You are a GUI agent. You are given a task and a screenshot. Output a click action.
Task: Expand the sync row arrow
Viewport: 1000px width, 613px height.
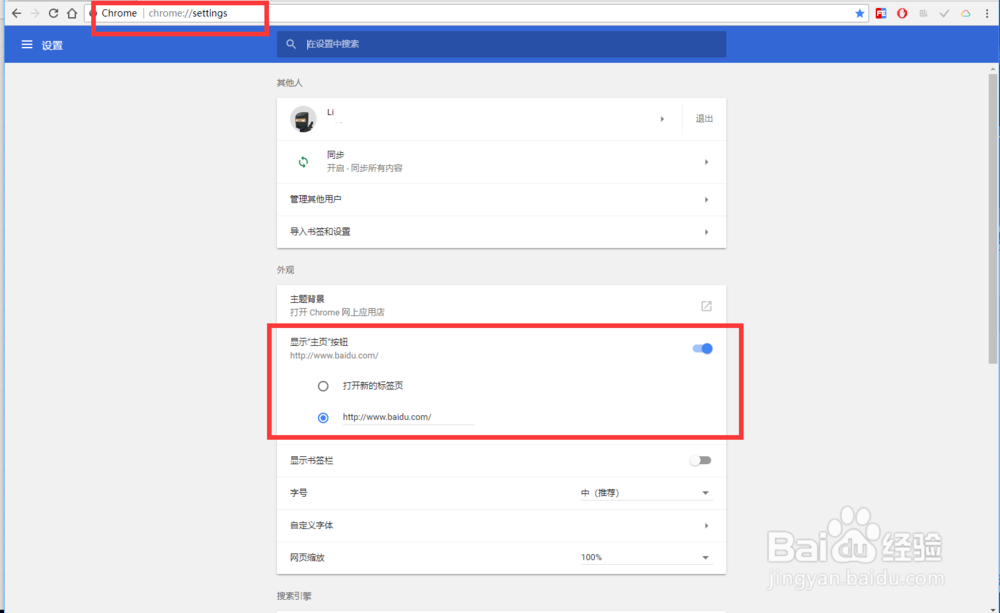click(706, 162)
